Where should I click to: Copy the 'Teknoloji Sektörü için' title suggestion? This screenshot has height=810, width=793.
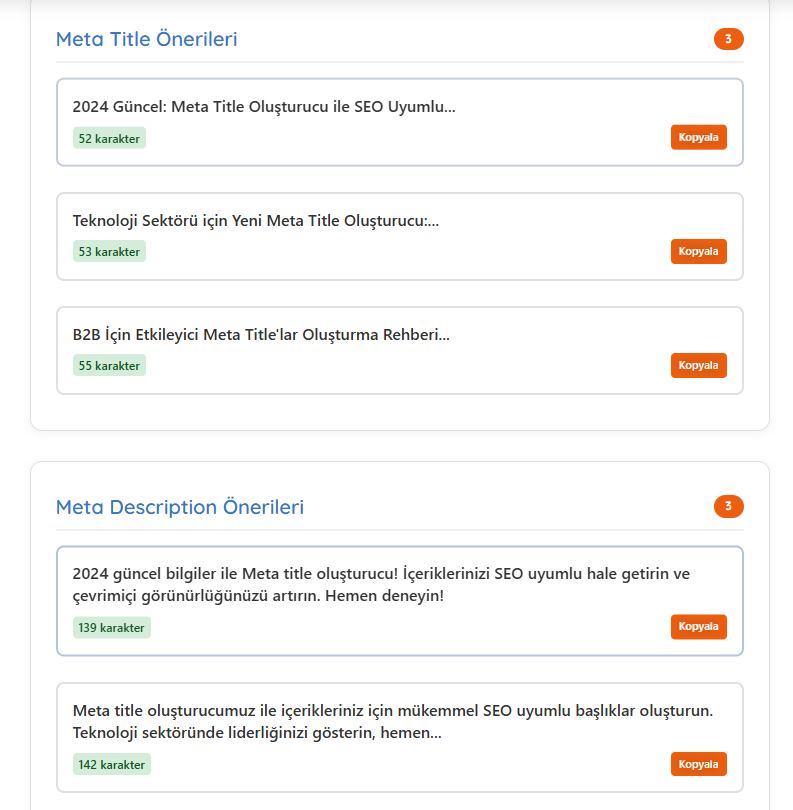point(698,251)
